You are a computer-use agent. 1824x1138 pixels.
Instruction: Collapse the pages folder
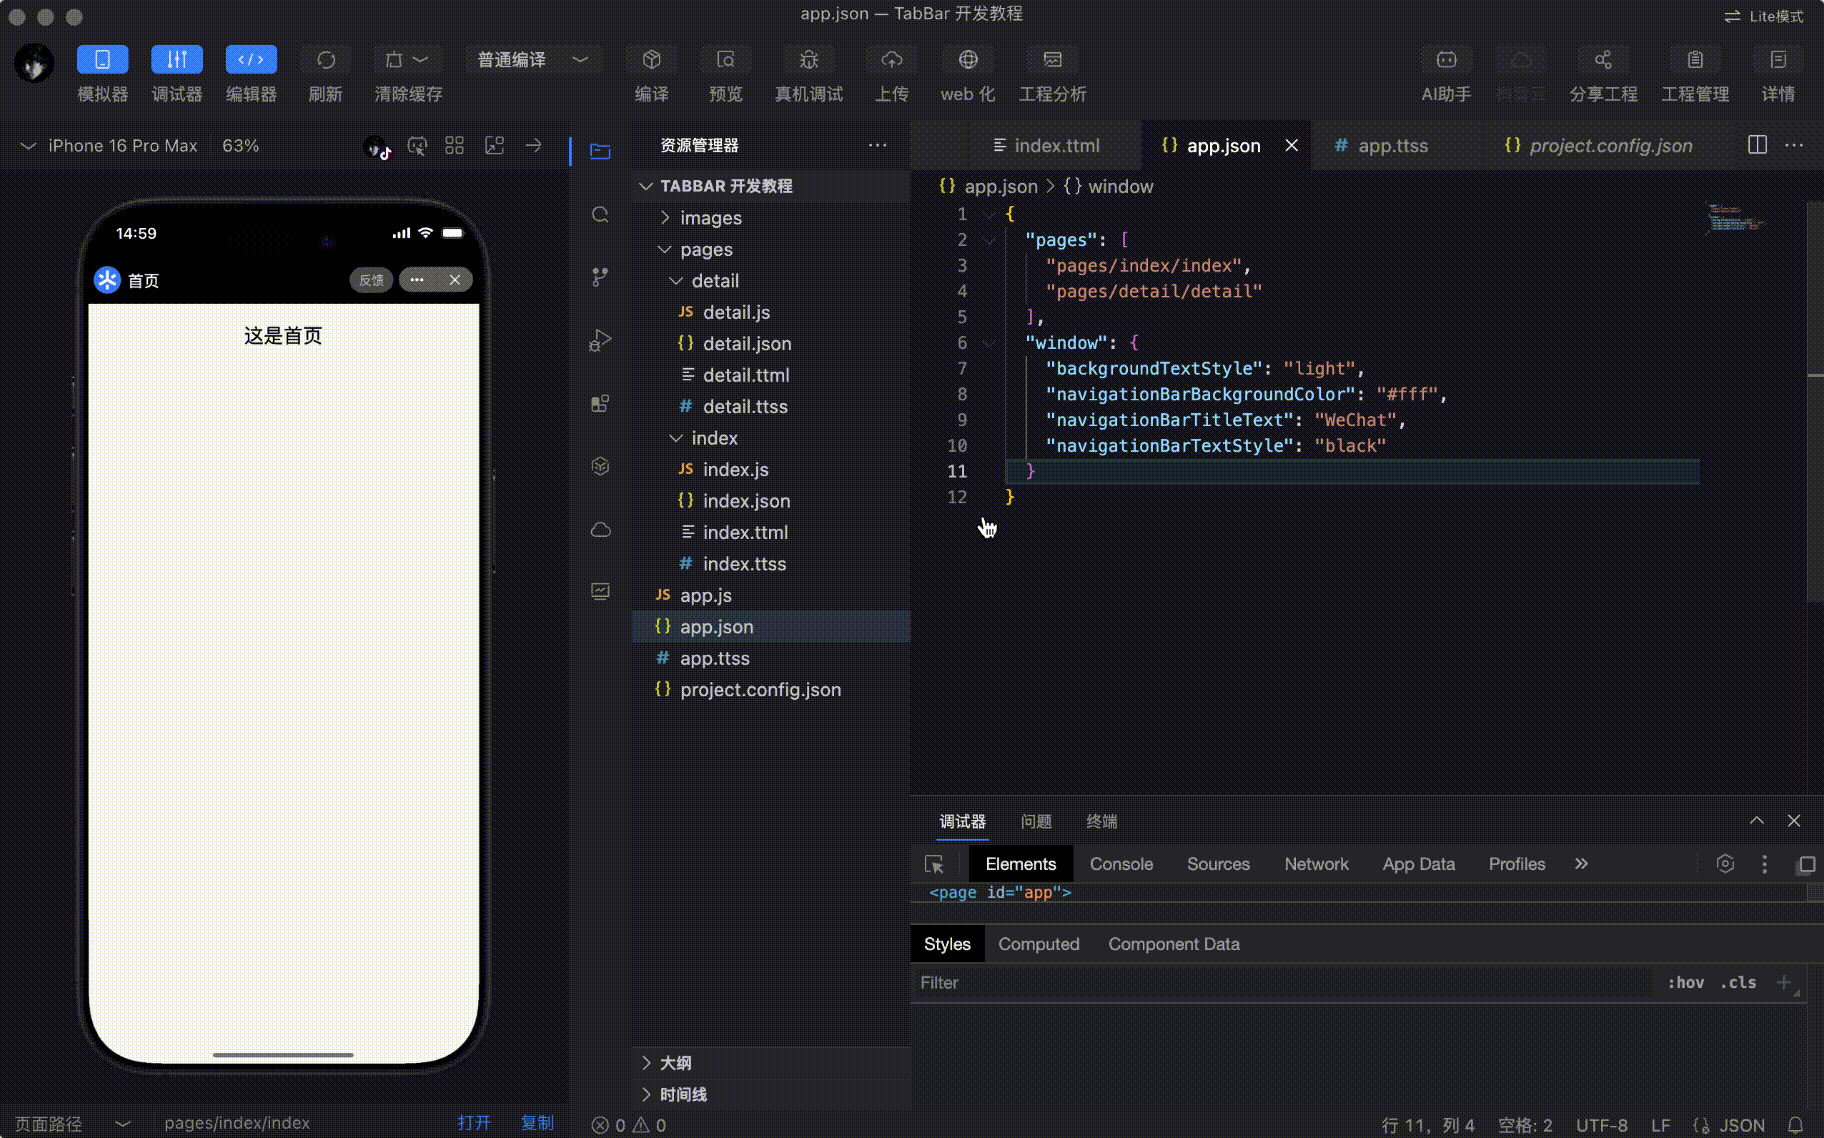coord(771,249)
